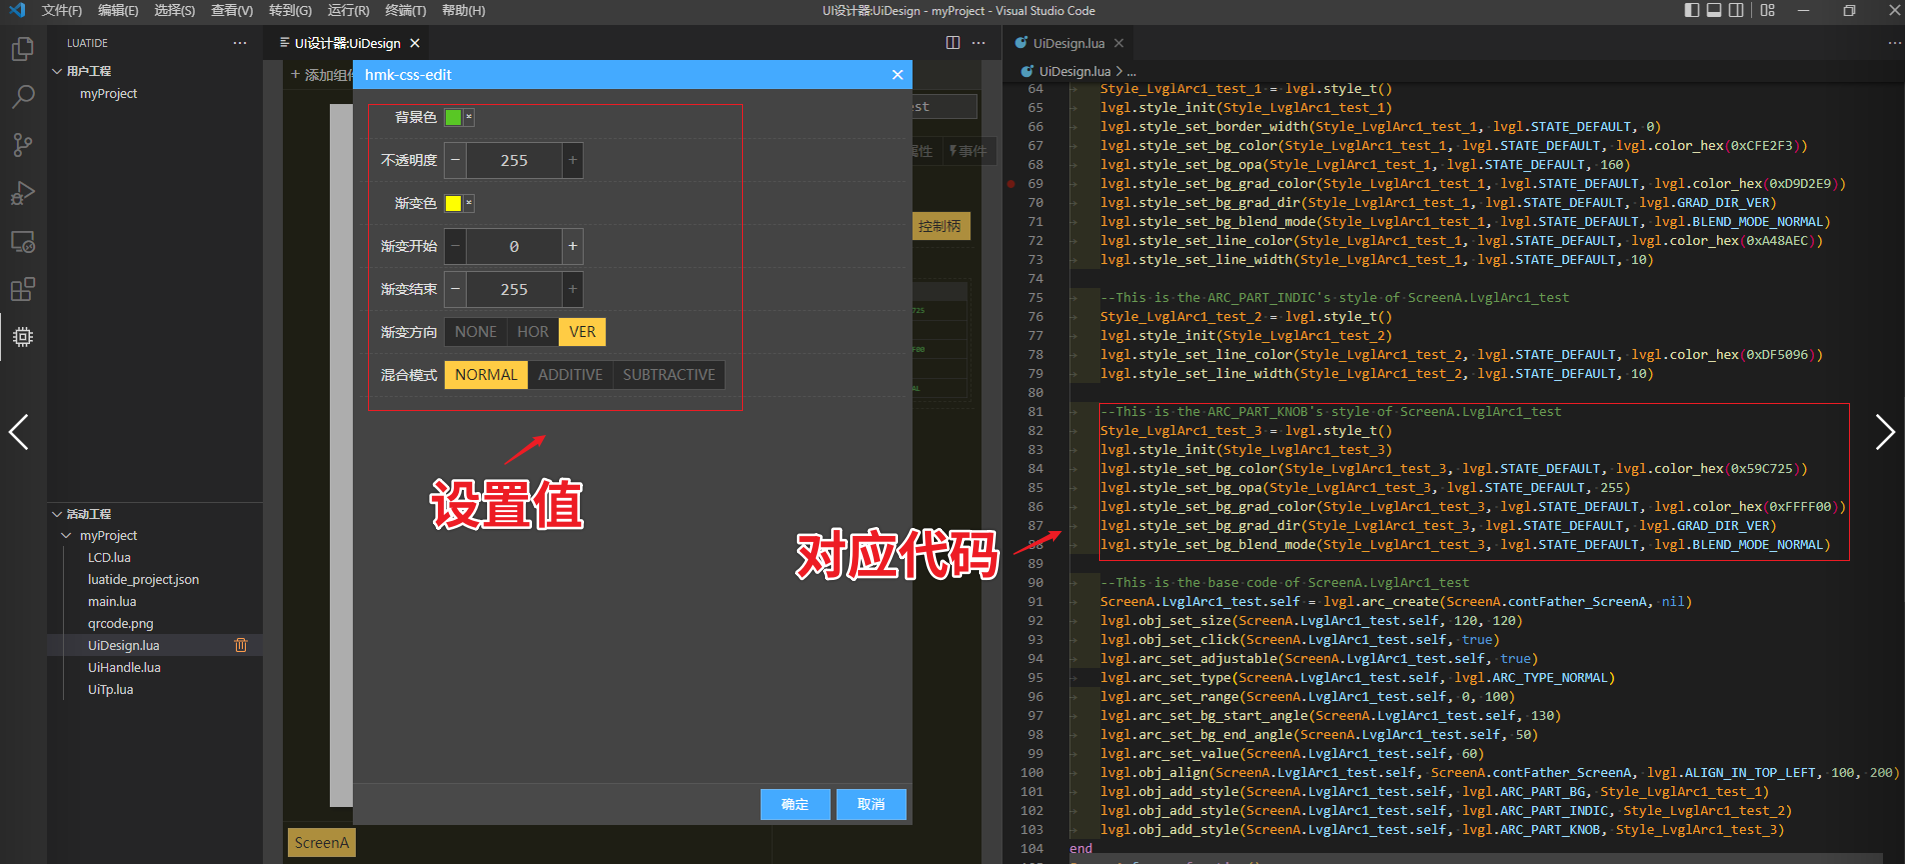Open the Search view icon

(22, 97)
